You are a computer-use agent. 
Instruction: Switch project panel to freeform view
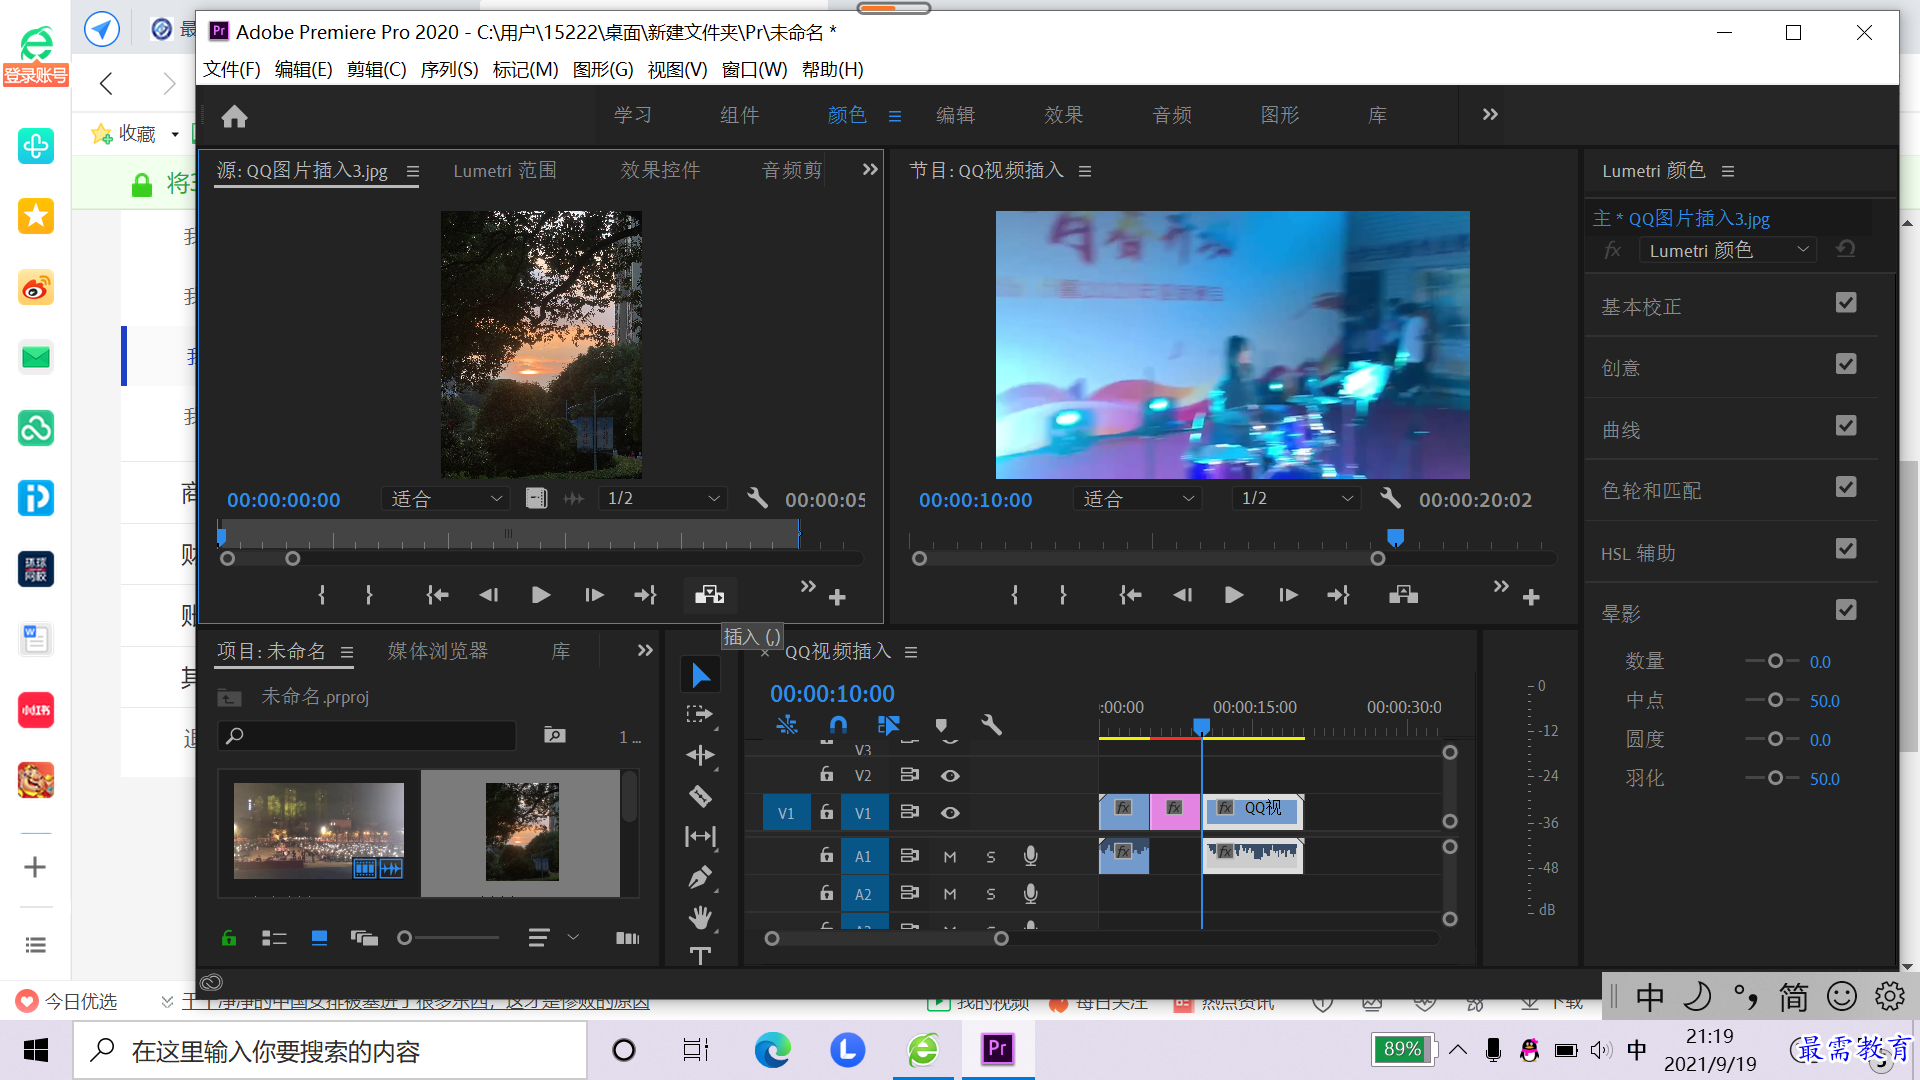coord(364,938)
